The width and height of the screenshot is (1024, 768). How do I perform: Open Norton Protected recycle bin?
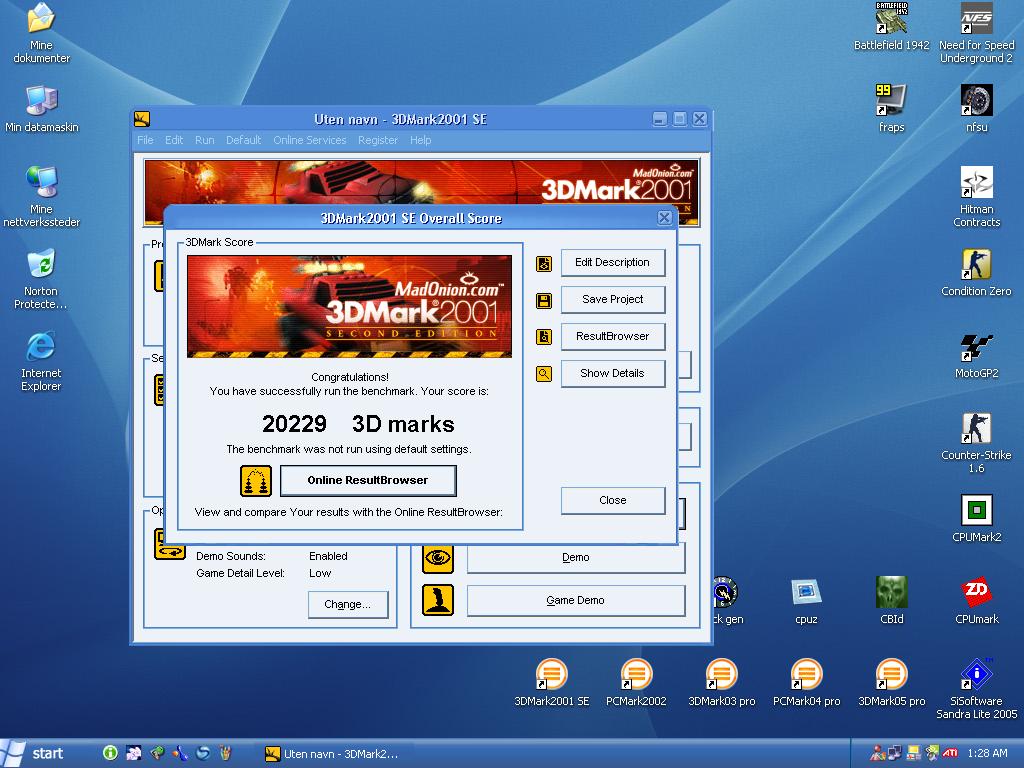(41, 279)
